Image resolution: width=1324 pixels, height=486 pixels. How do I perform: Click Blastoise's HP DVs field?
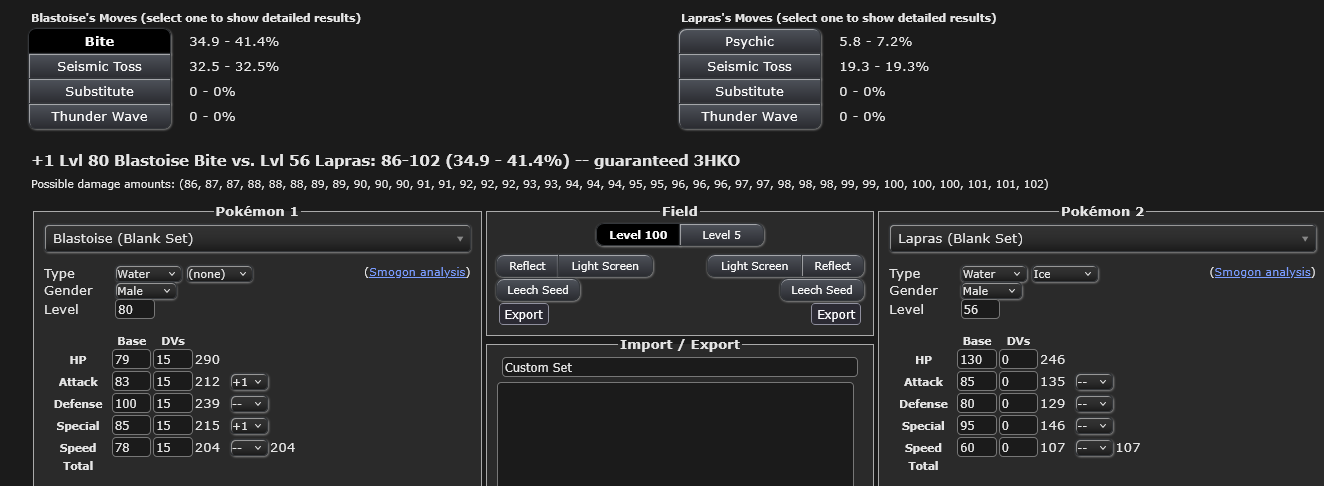(172, 360)
